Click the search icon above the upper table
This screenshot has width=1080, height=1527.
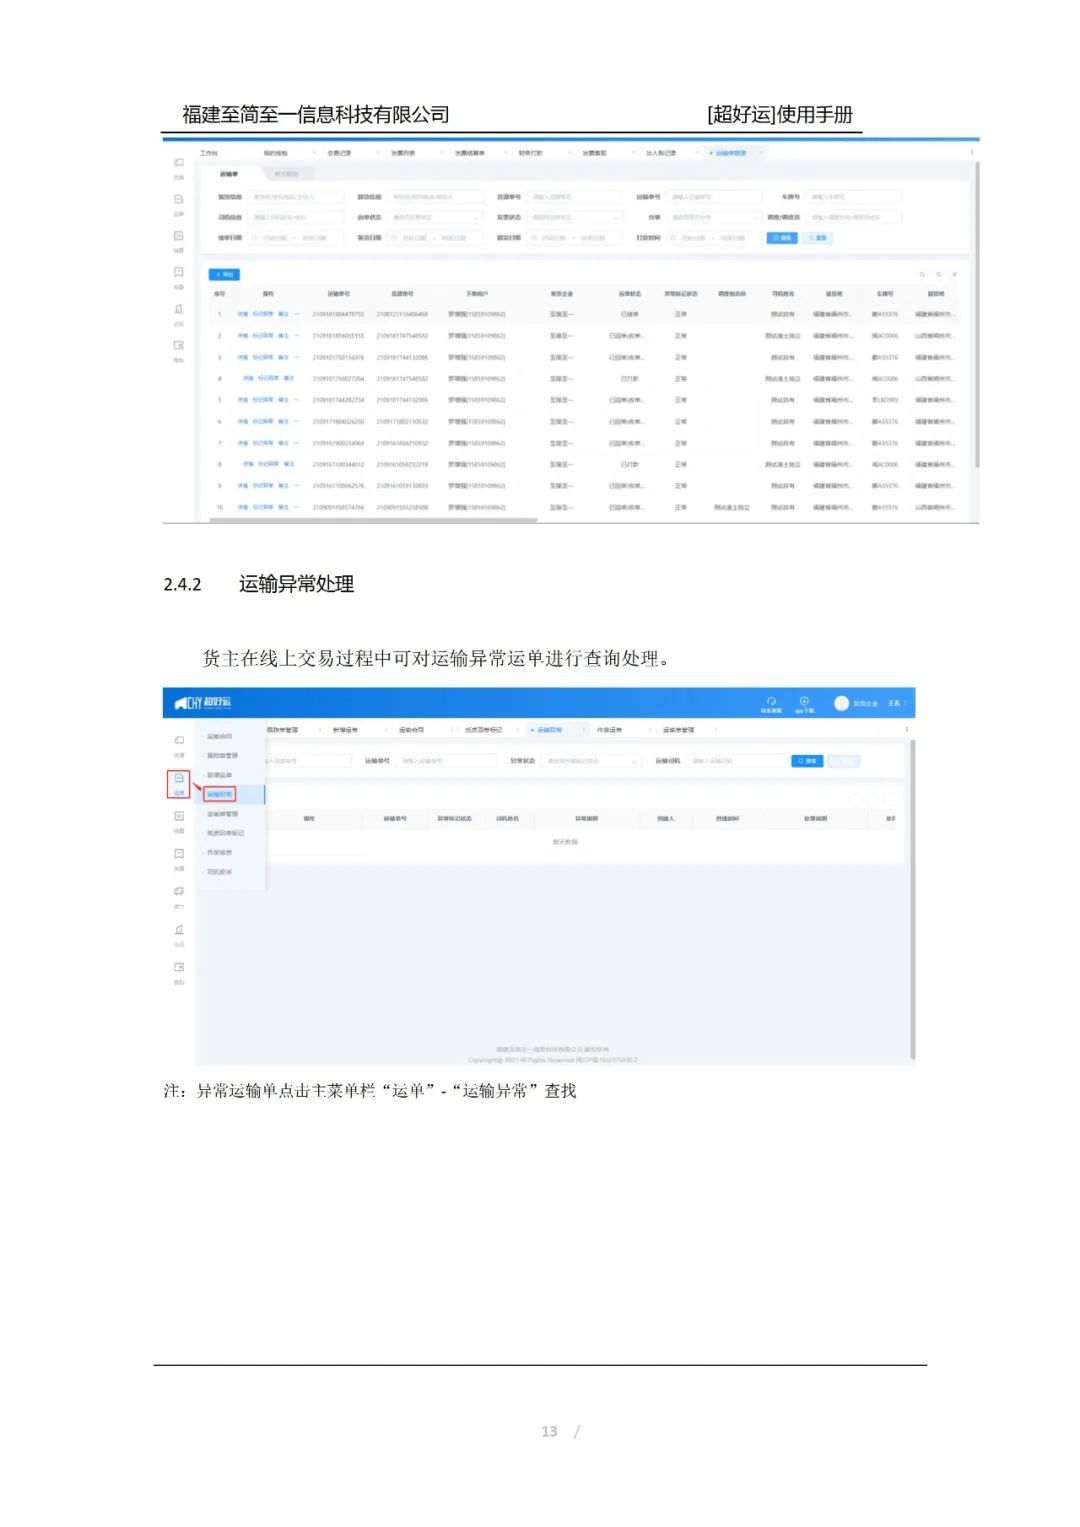(x=939, y=274)
